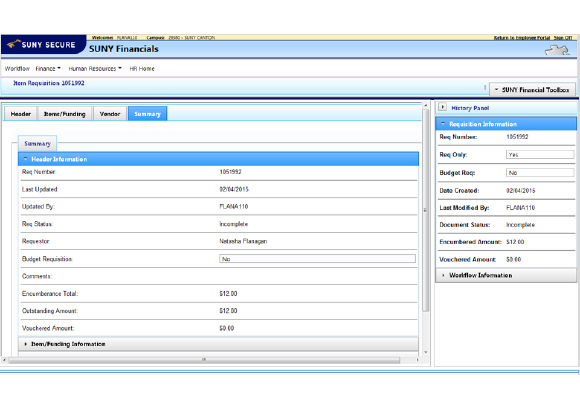Switch to the Header tab

(x=21, y=114)
